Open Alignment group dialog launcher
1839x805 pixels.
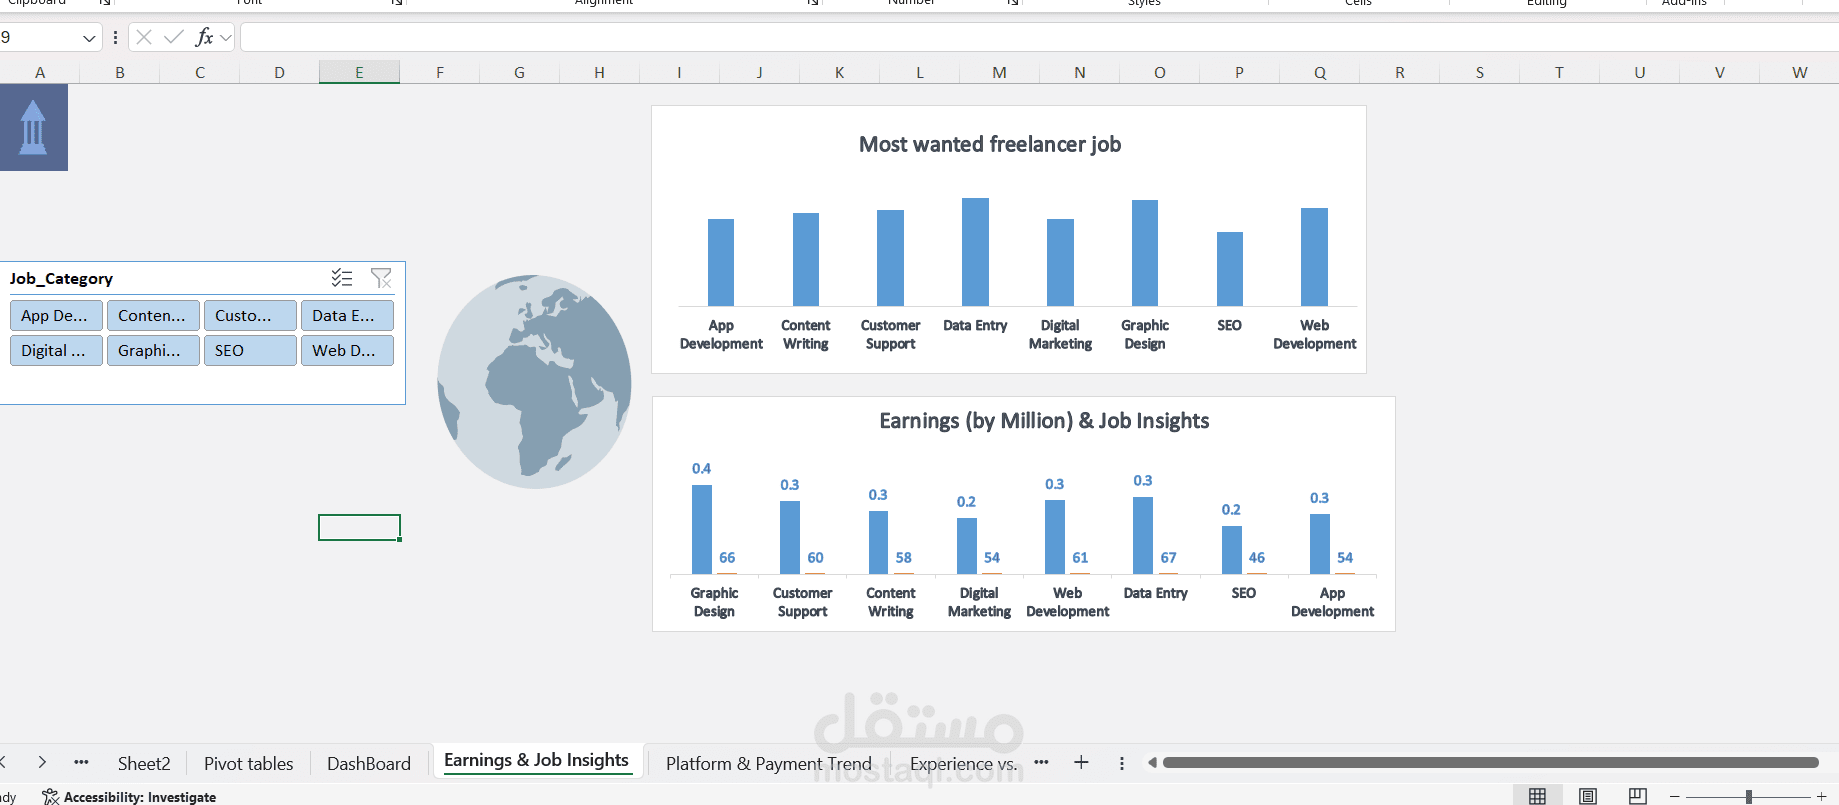(813, 2)
